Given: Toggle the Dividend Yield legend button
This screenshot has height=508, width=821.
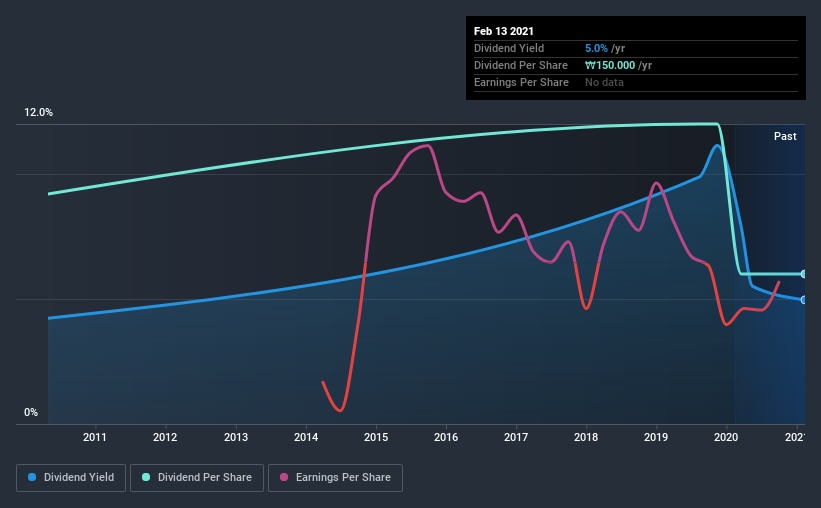Looking at the screenshot, I should 71,478.
